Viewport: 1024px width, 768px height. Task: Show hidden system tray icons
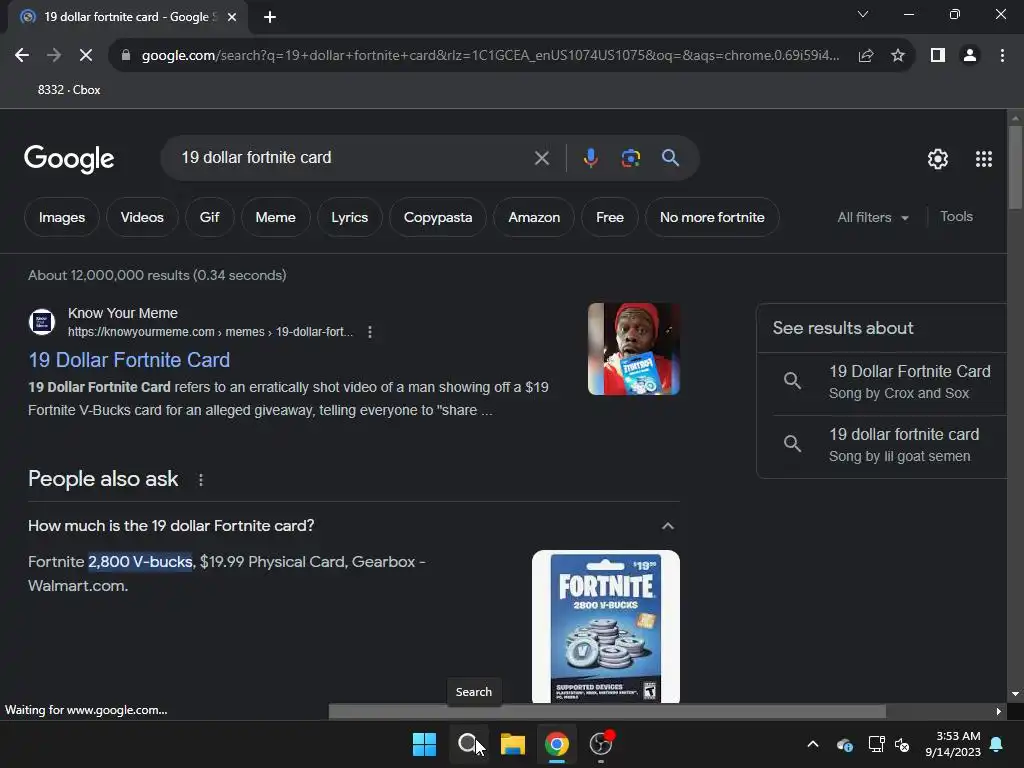813,744
